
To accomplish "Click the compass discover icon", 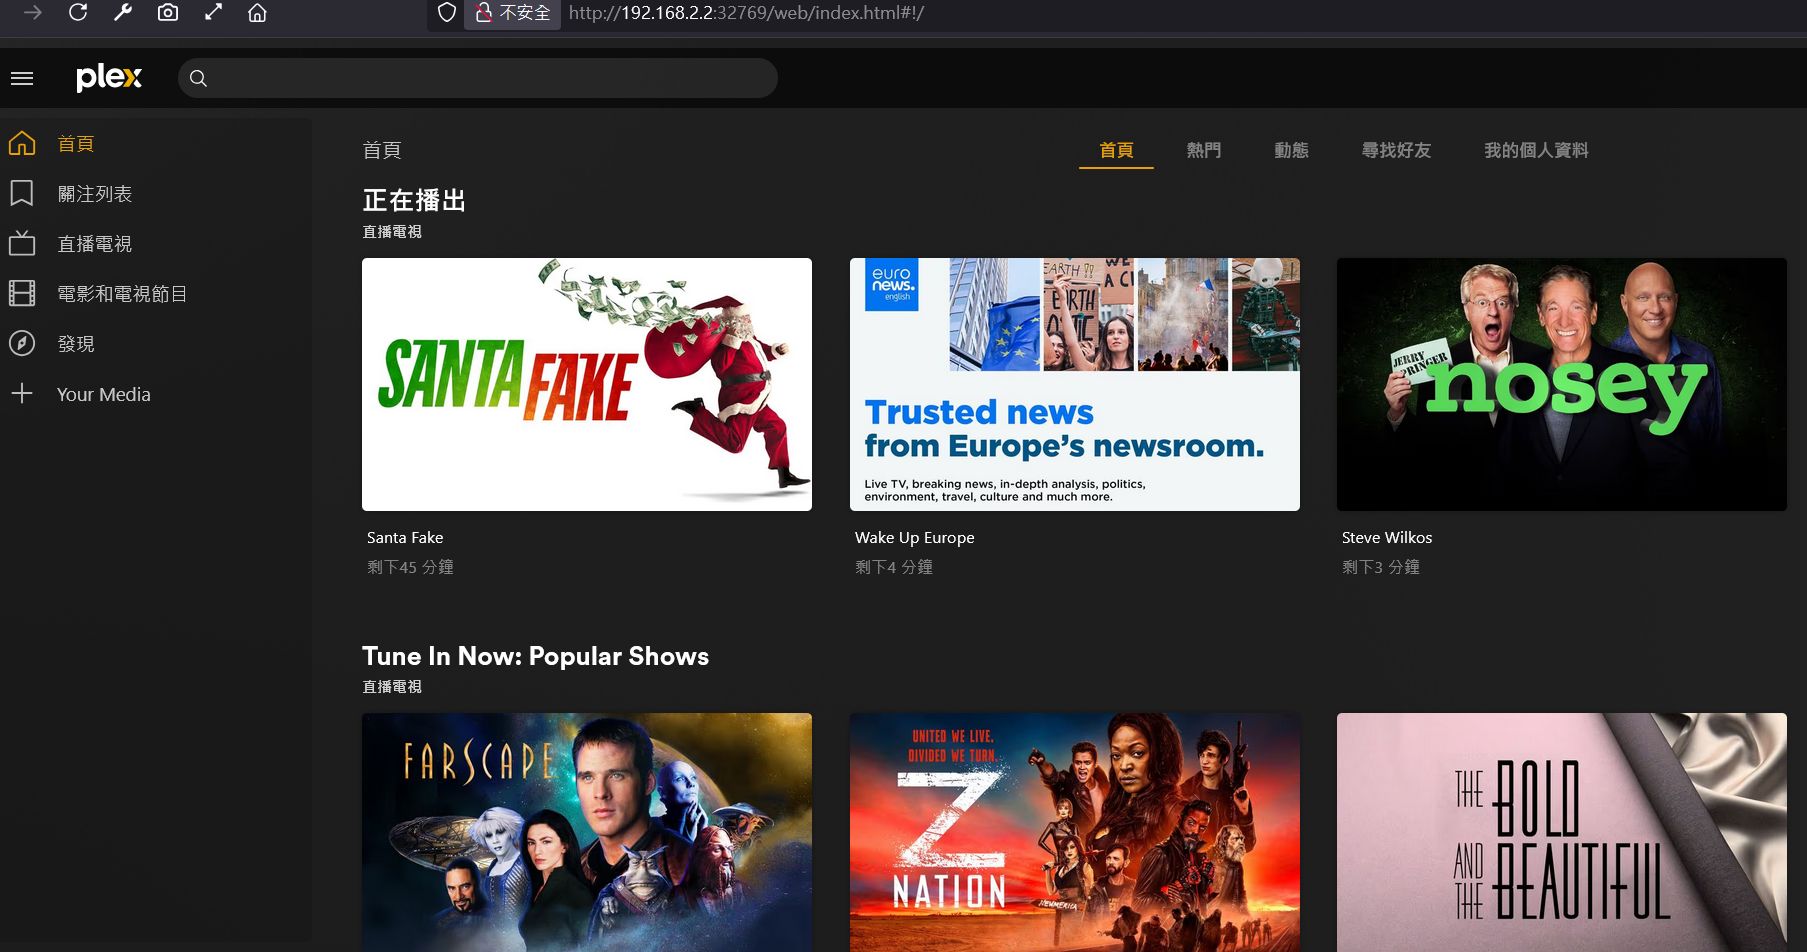I will pos(22,343).
